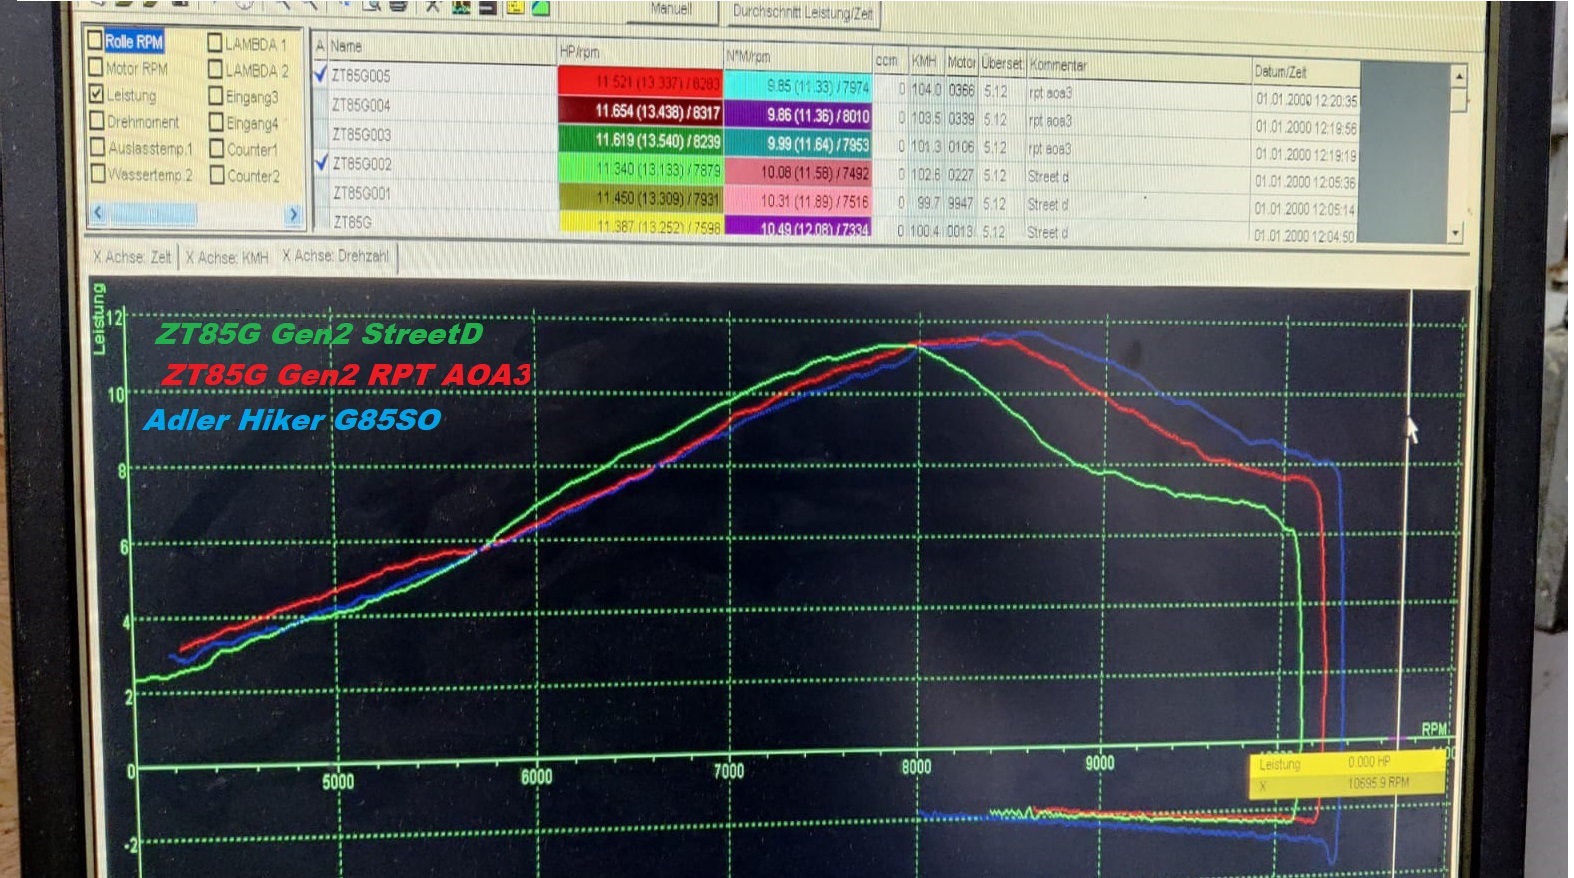Switch to the X Achse: KMH tab
This screenshot has width=1574, height=878.
(x=227, y=258)
